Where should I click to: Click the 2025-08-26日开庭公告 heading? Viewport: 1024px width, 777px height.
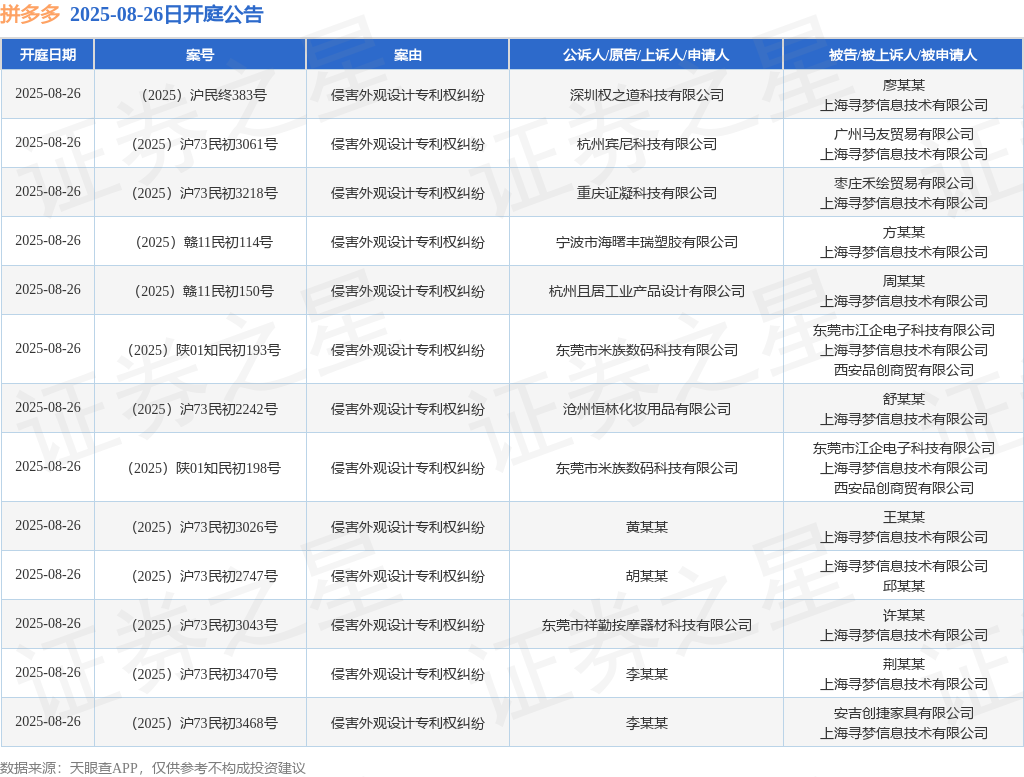(167, 14)
